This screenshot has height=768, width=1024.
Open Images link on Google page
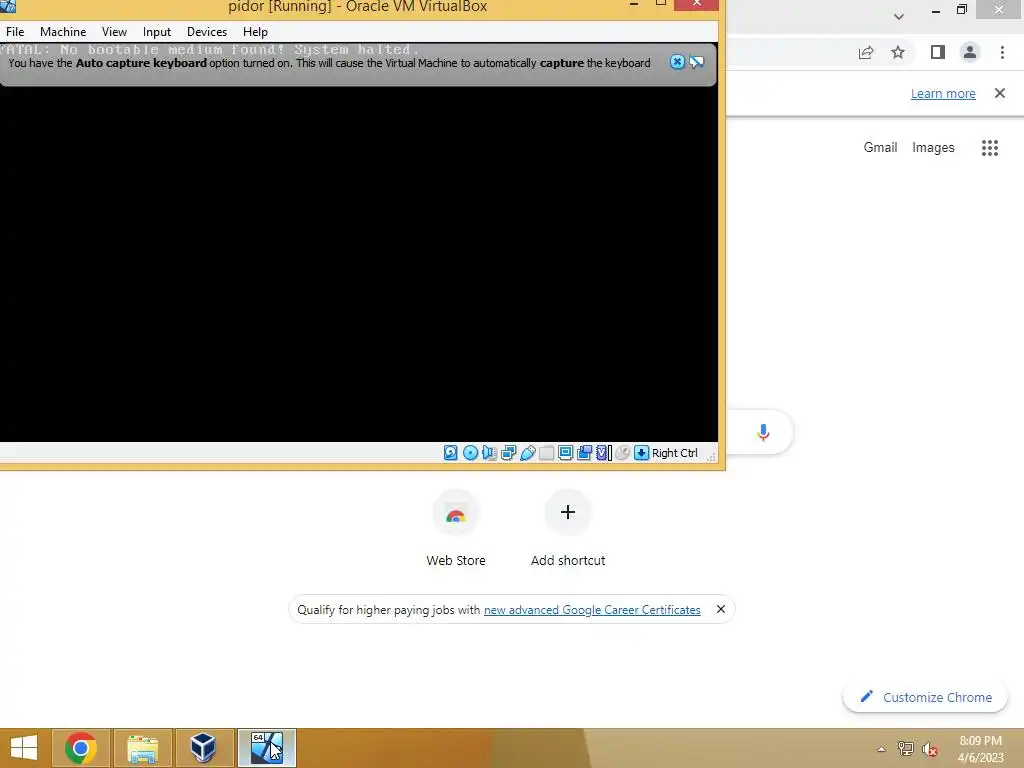(x=933, y=148)
